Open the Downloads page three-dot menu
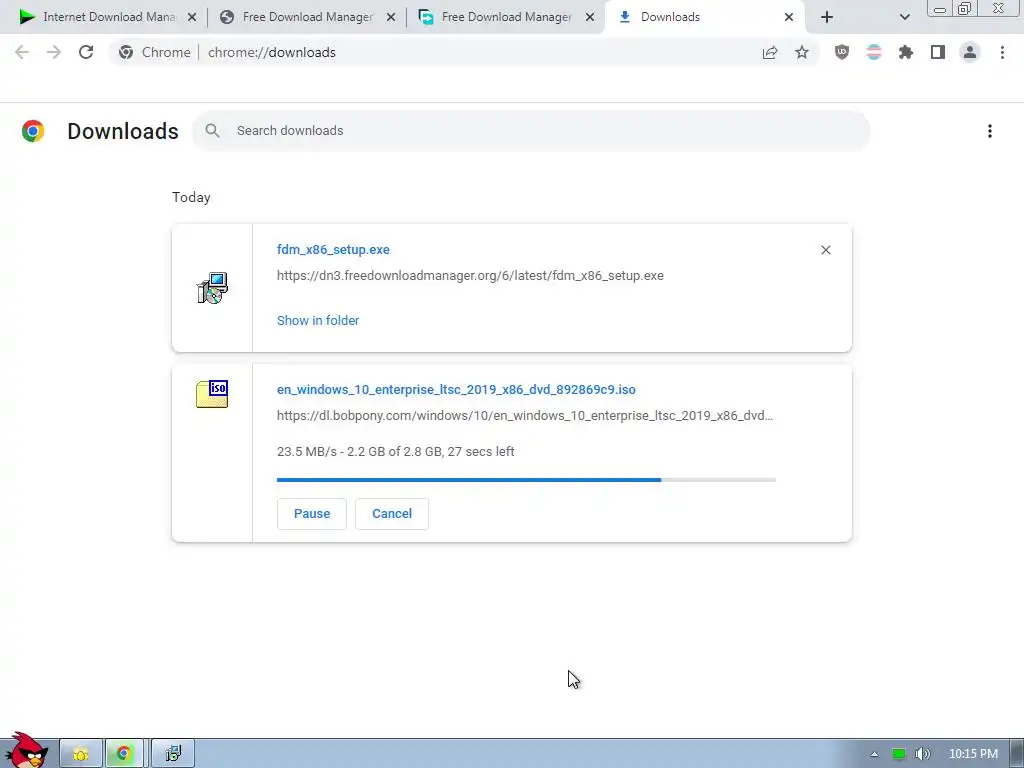The height and width of the screenshot is (768, 1024). 990,131
